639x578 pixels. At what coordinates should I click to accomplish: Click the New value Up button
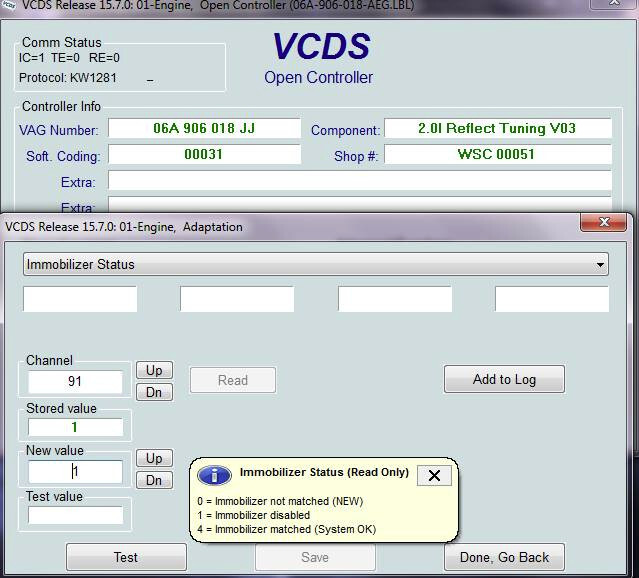click(x=154, y=458)
